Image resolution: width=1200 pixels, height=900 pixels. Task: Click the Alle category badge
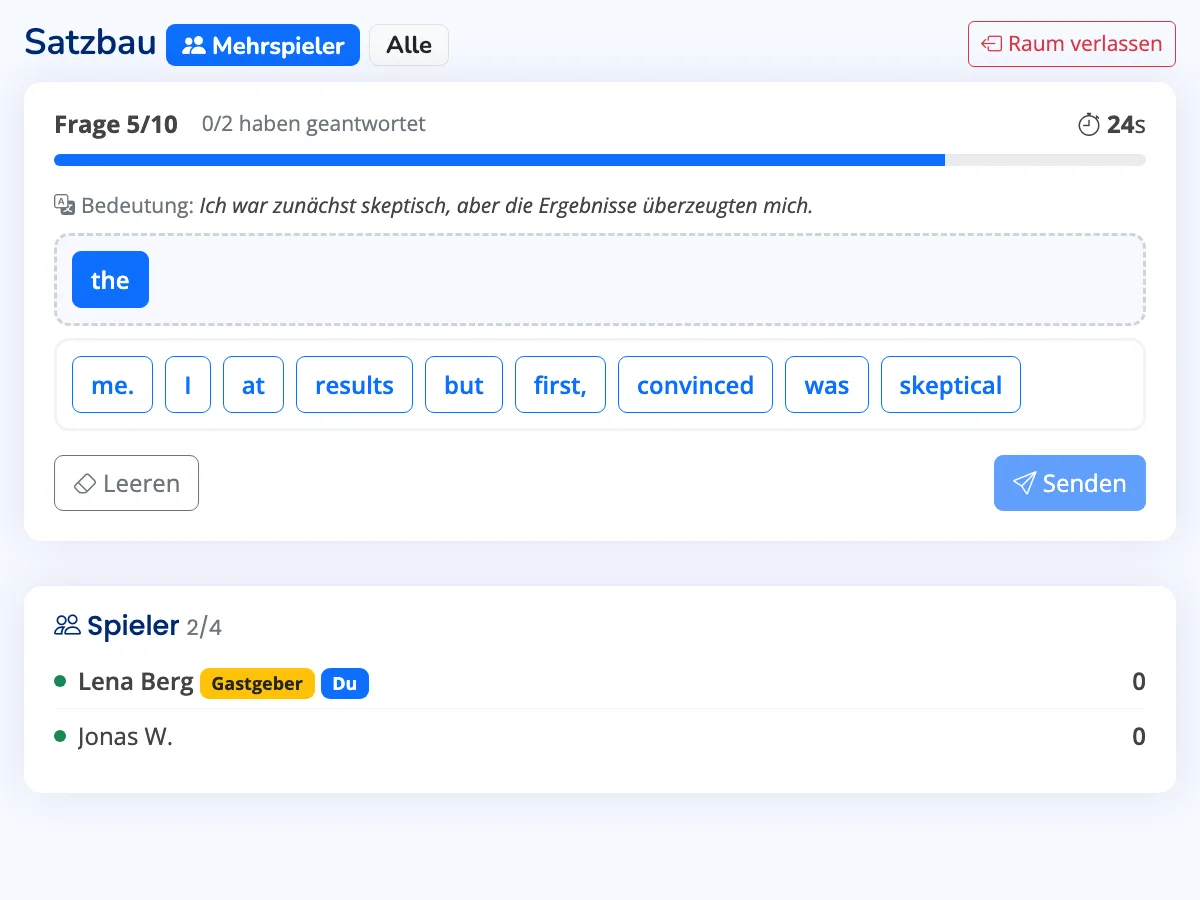(409, 45)
